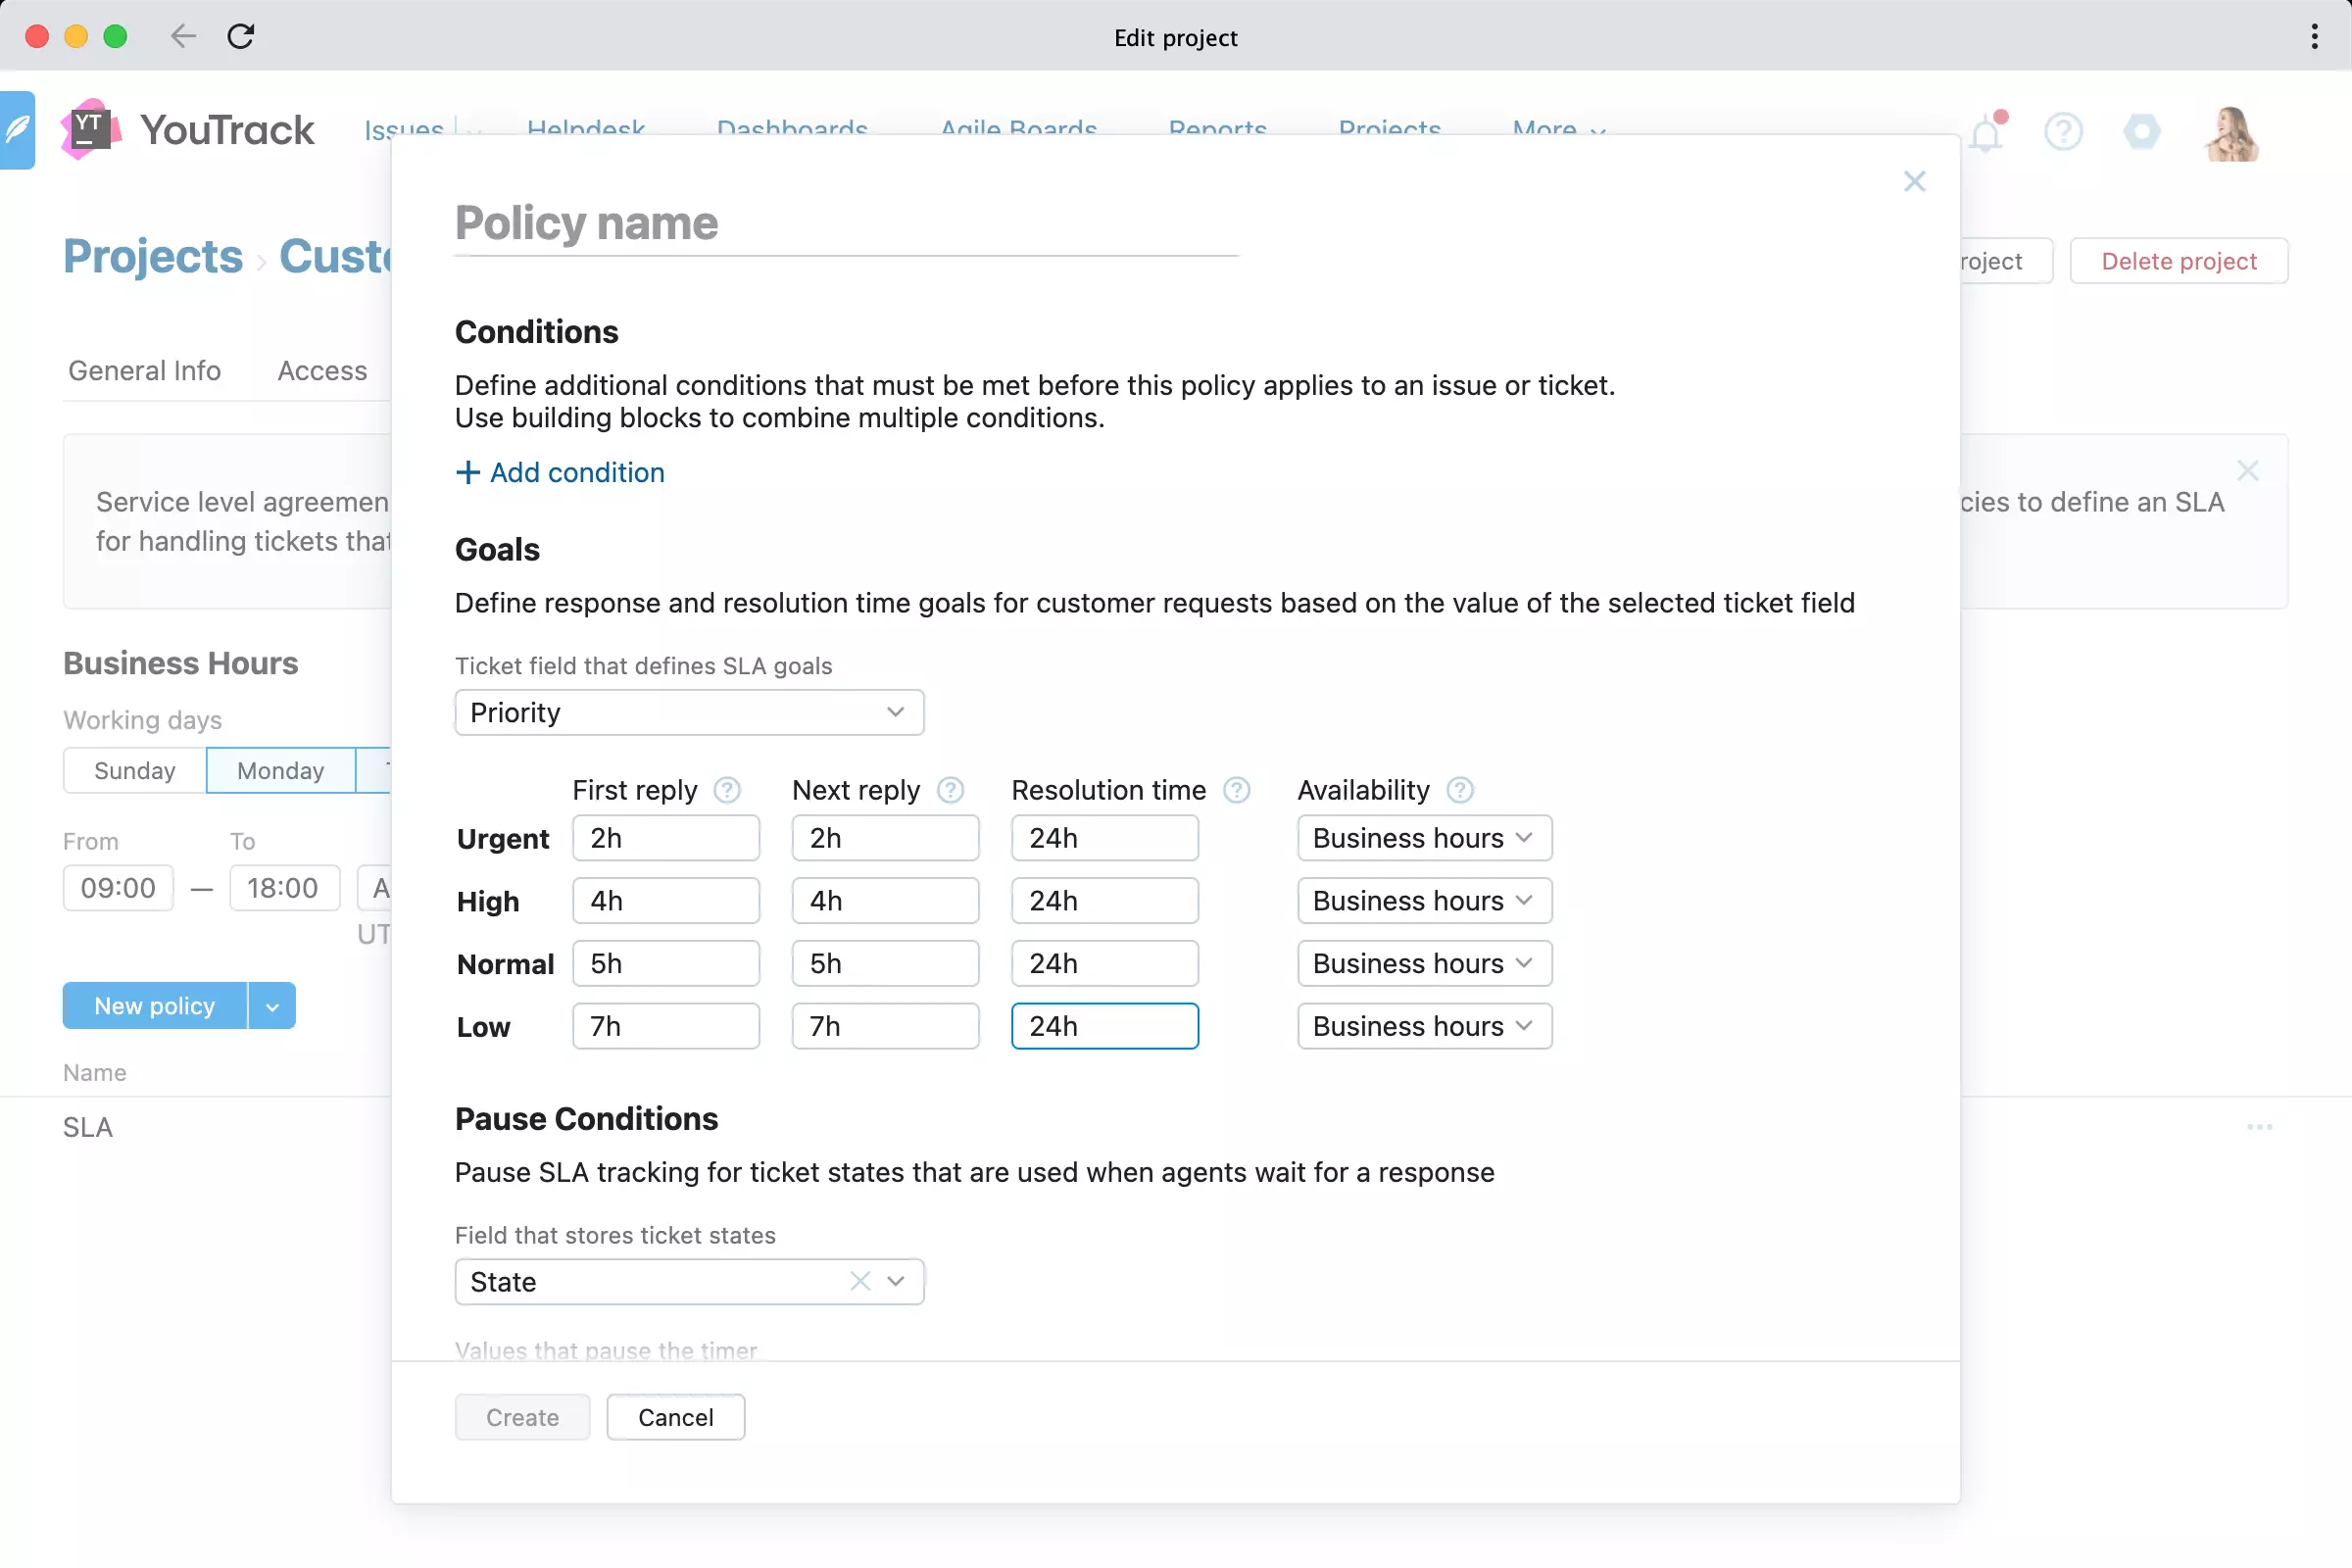
Task: Click the First reply help icon
Action: 726,790
